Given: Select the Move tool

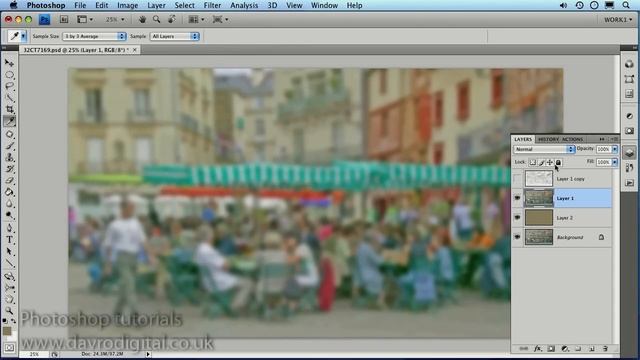Looking at the screenshot, I should click(x=9, y=63).
